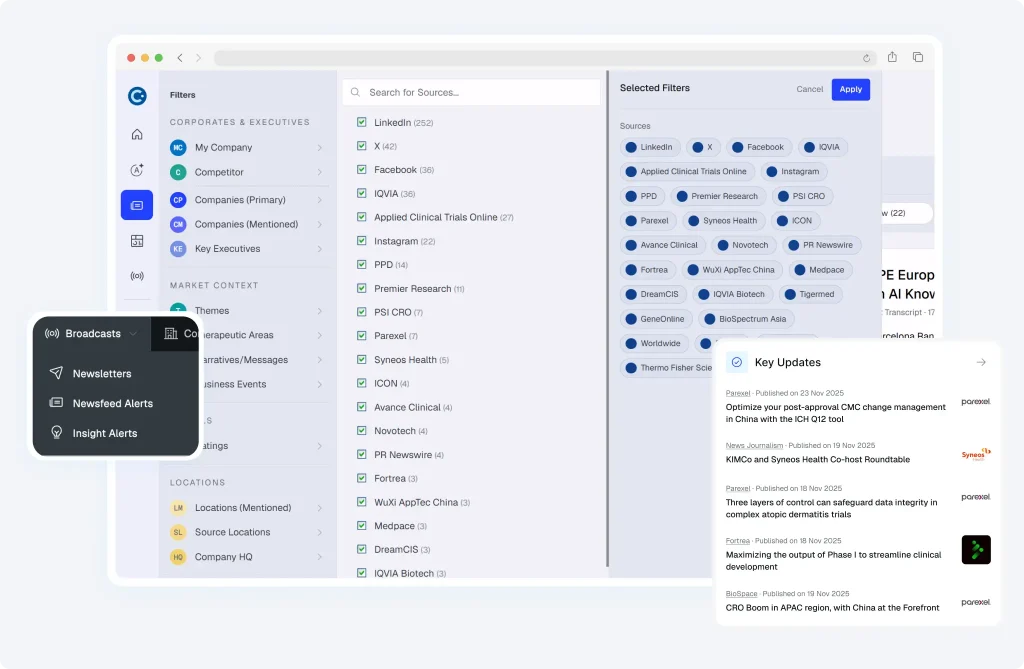Click the blue C app logo
The width and height of the screenshot is (1024, 669).
point(137,96)
